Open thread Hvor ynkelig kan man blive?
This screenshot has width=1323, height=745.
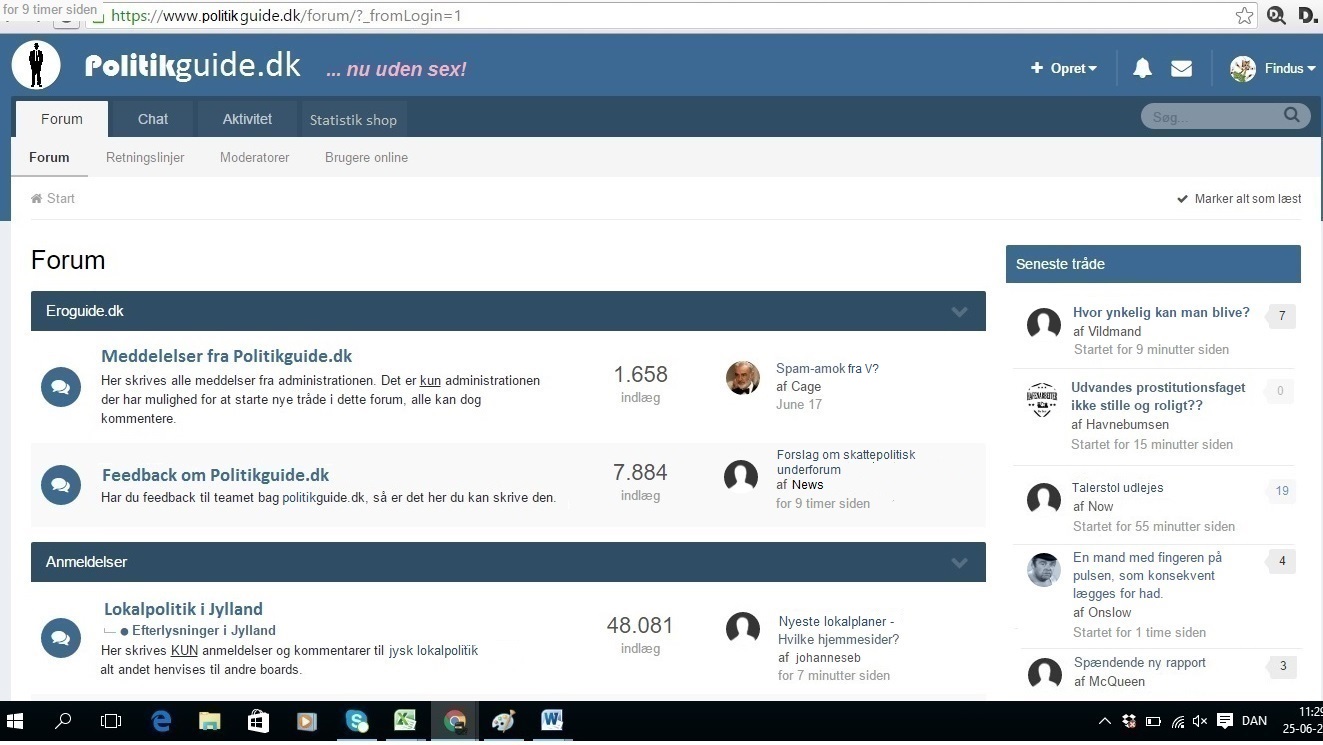(x=1161, y=312)
